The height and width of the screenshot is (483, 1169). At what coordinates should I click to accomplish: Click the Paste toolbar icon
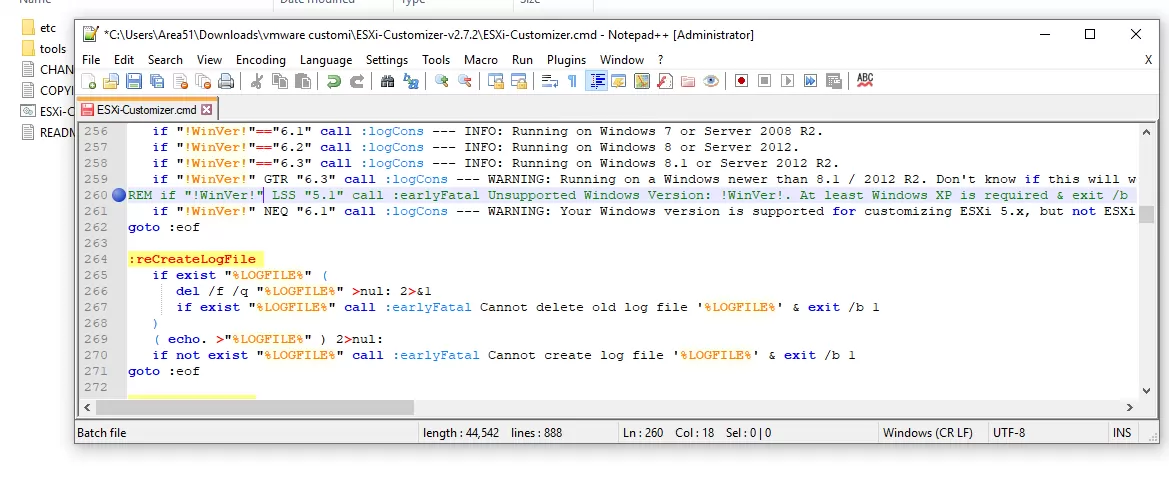pos(303,81)
